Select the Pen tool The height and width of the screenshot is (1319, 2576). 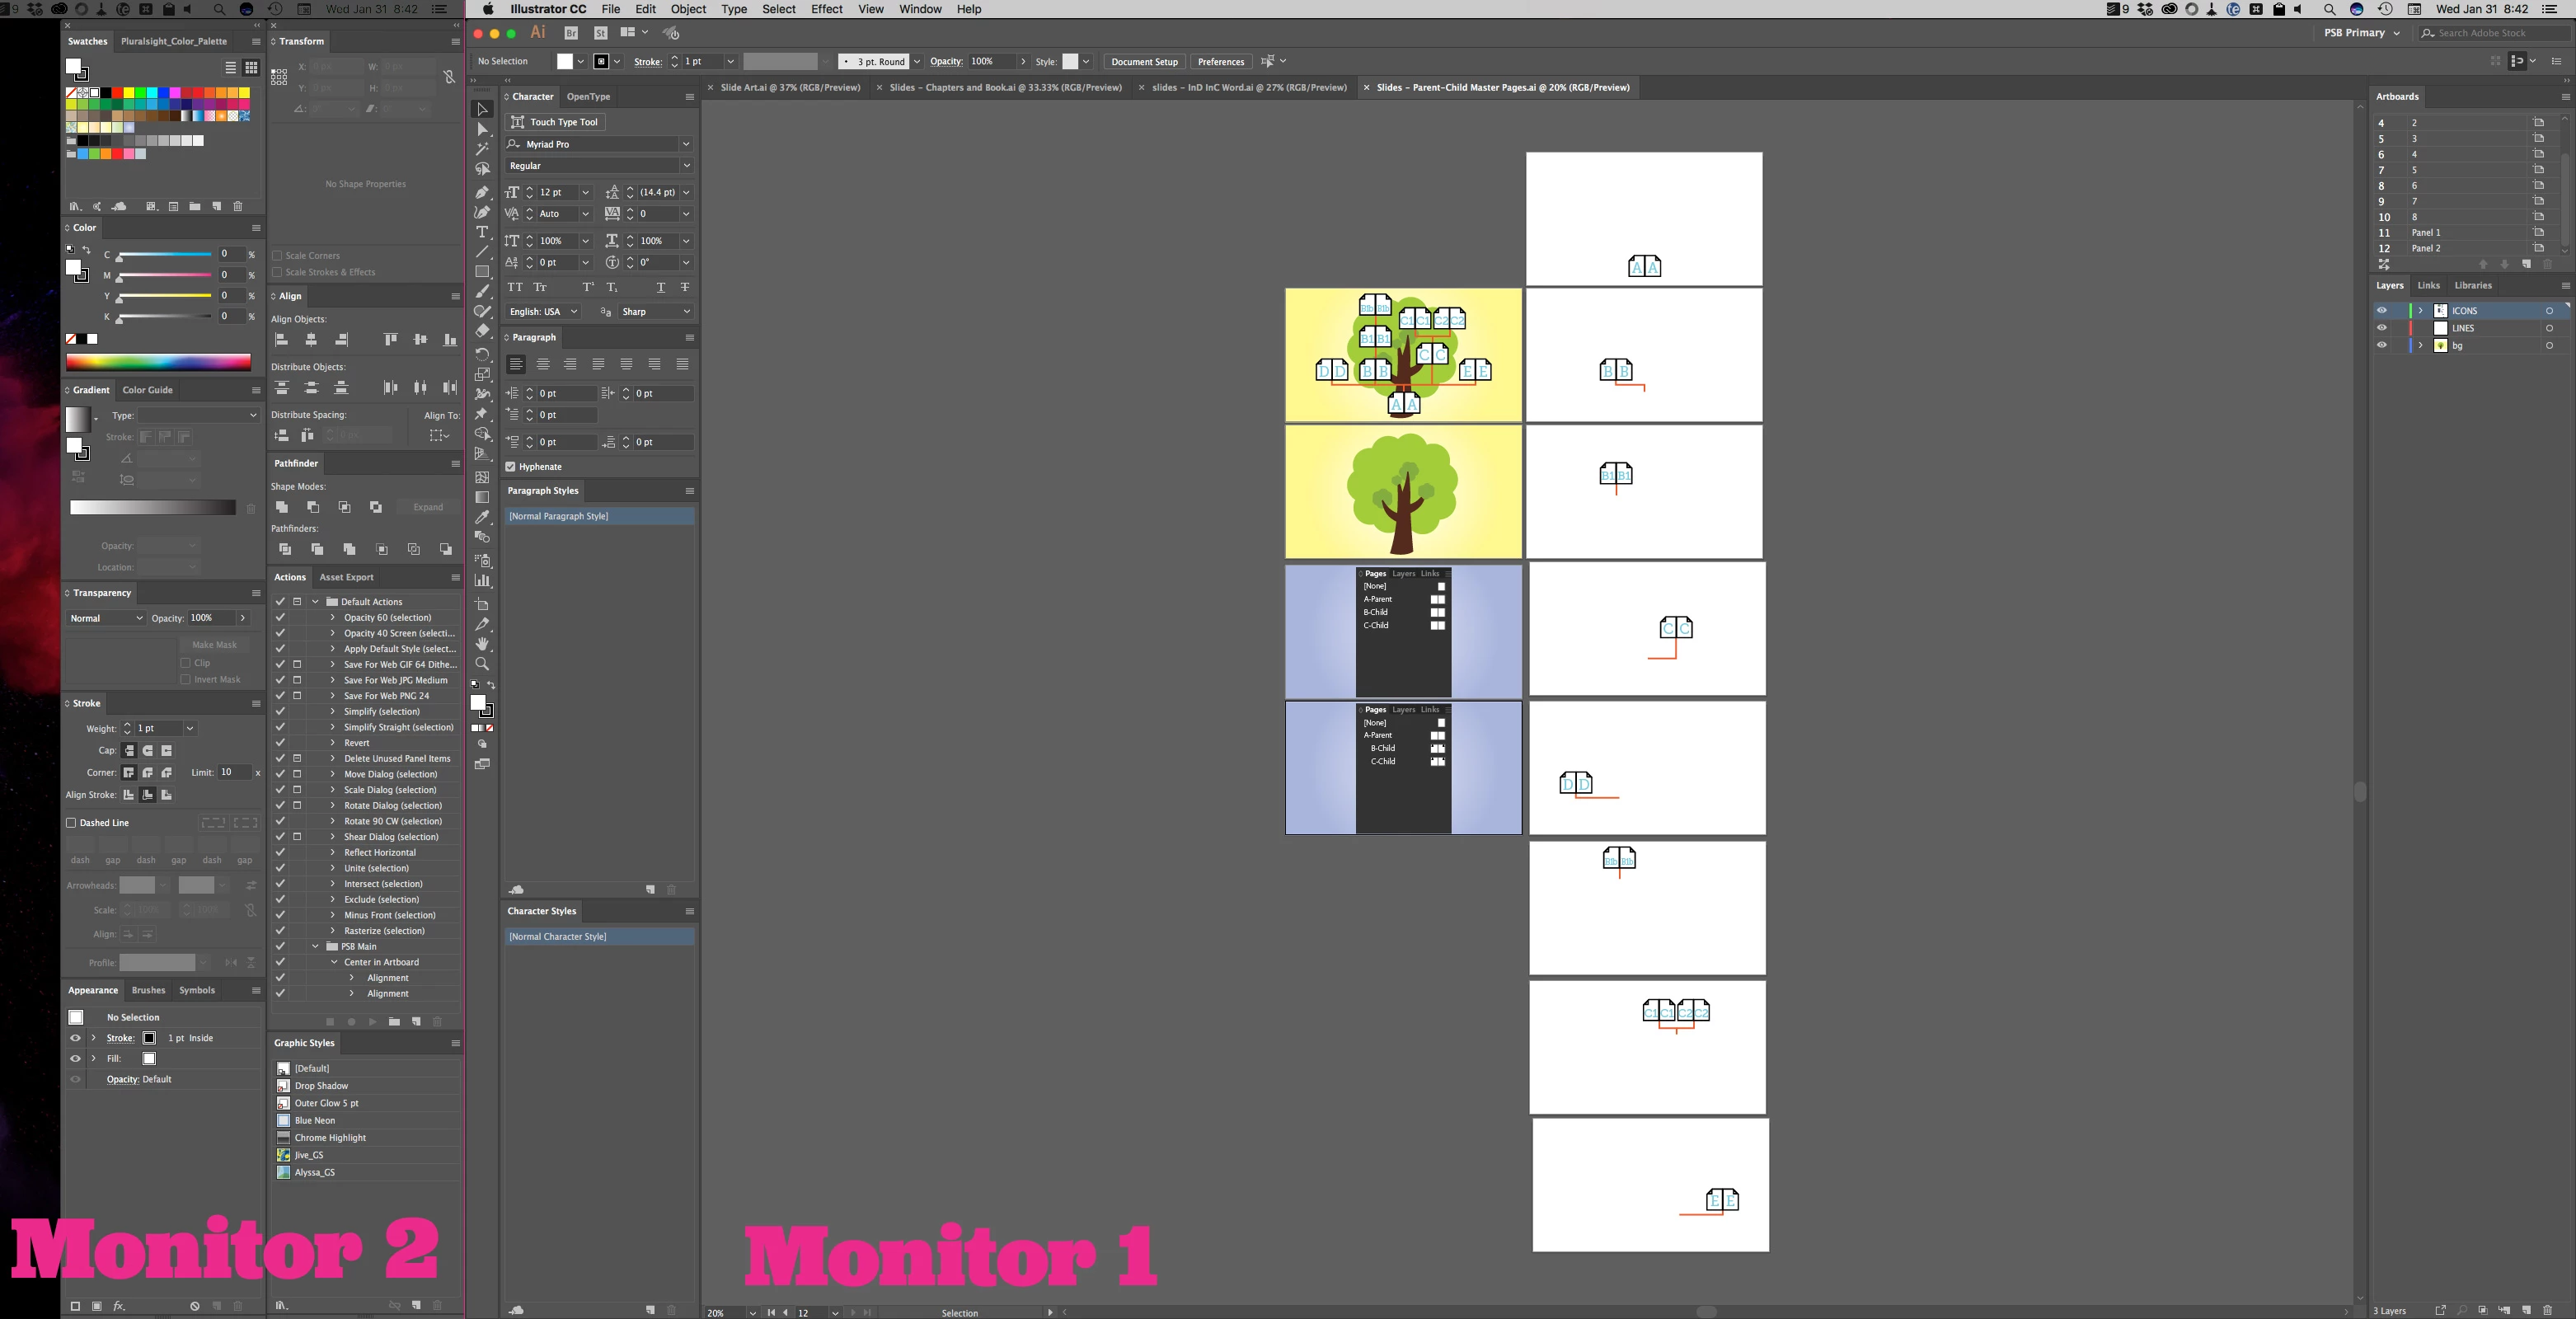(x=482, y=191)
